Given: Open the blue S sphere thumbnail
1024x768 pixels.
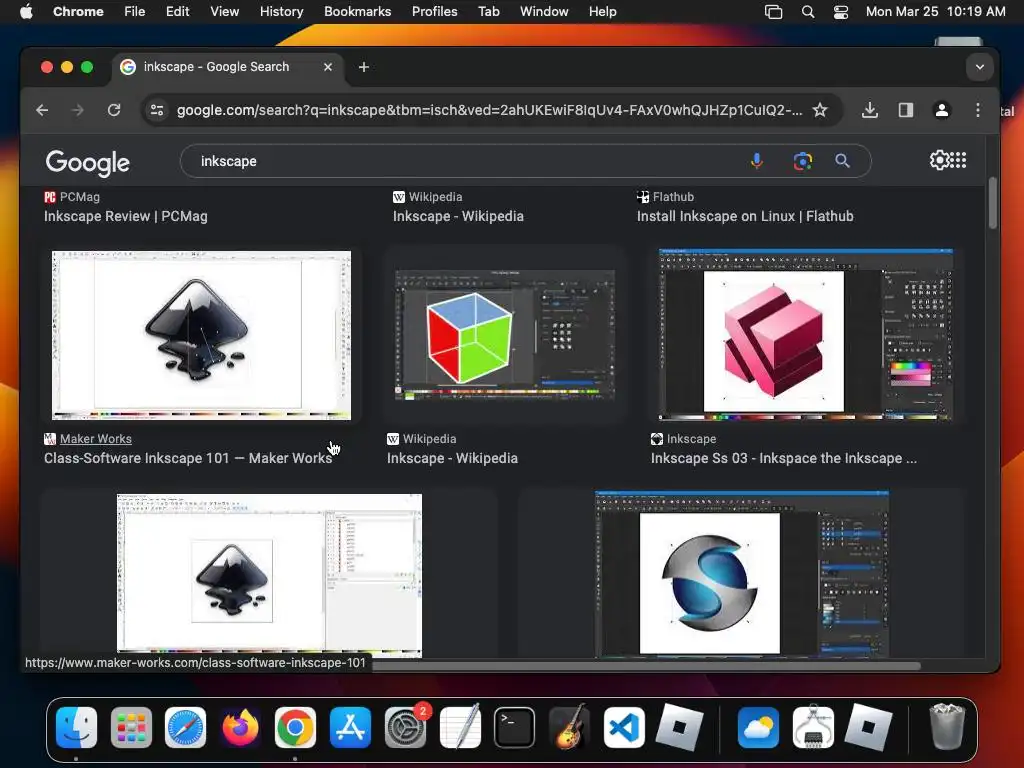Looking at the screenshot, I should click(741, 574).
